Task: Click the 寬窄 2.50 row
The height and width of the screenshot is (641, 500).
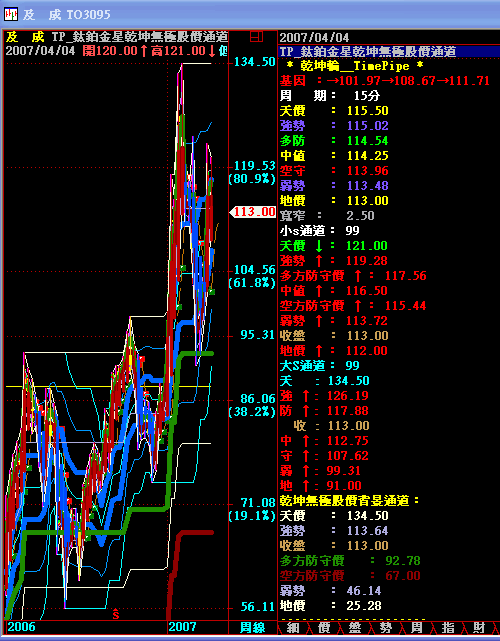Action: (327, 215)
